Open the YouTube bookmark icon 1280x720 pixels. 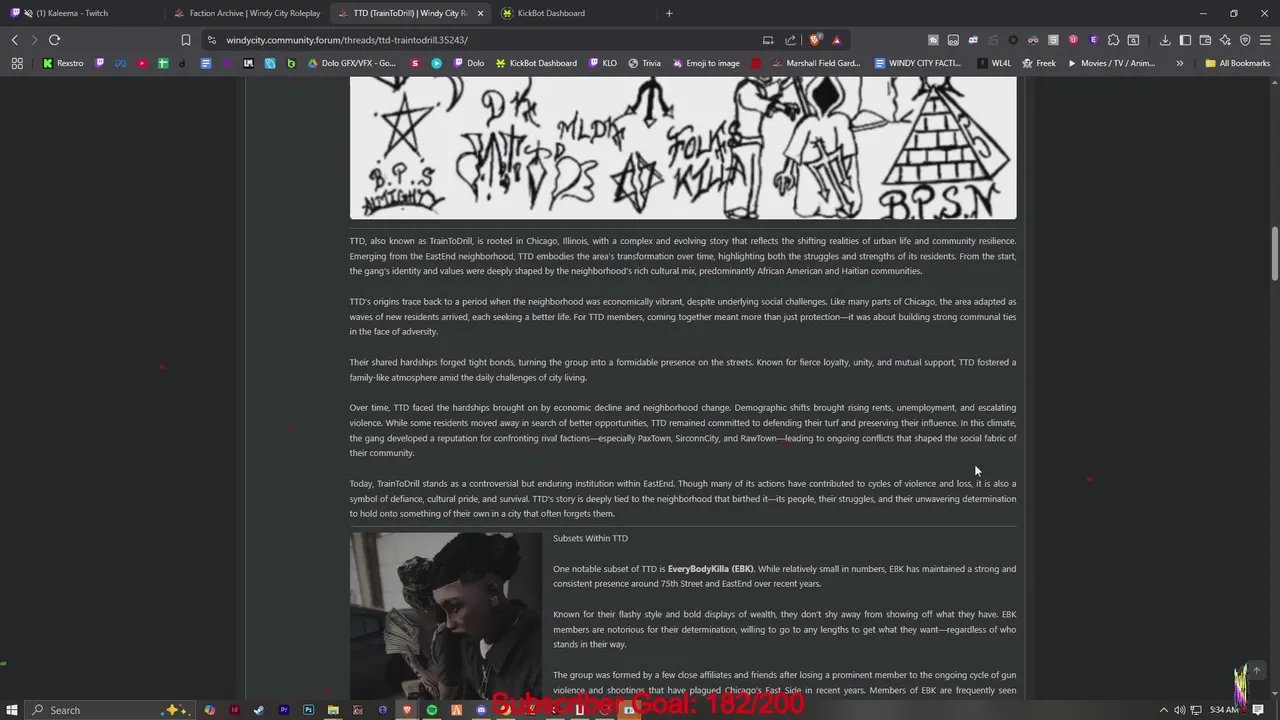pos(141,63)
